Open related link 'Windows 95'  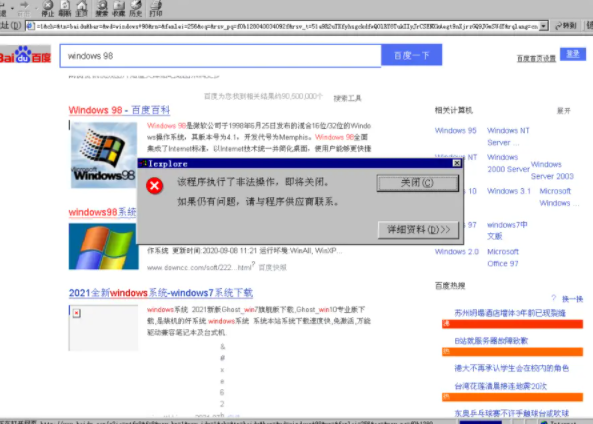pyautogui.click(x=455, y=130)
